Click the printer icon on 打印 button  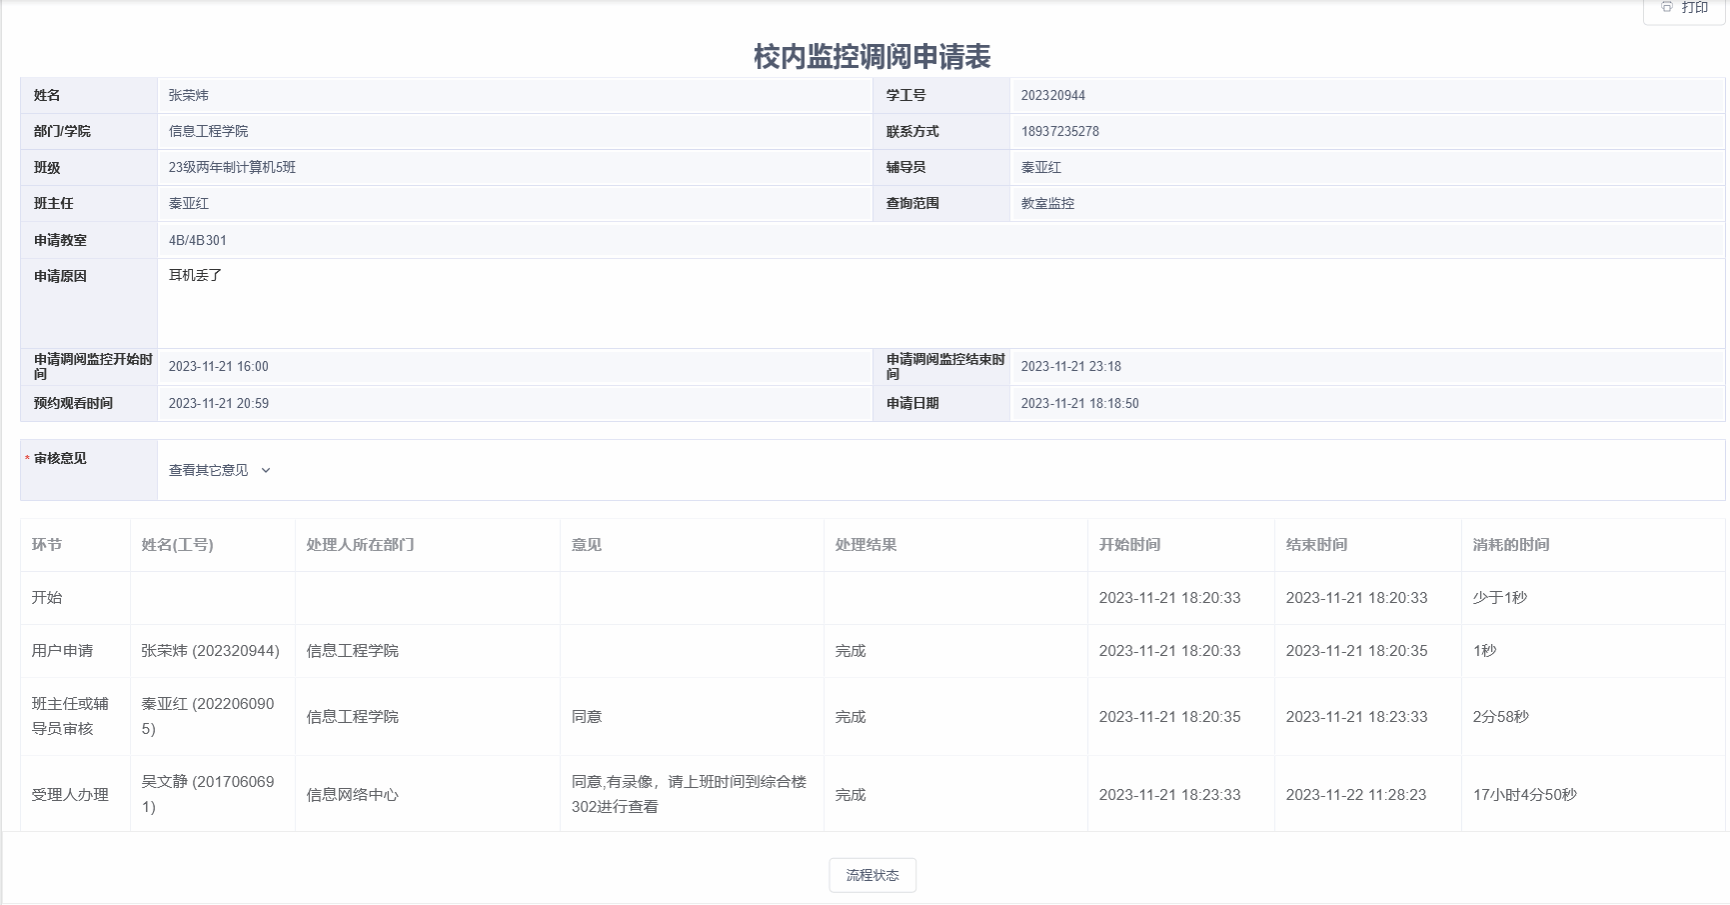point(1666,7)
